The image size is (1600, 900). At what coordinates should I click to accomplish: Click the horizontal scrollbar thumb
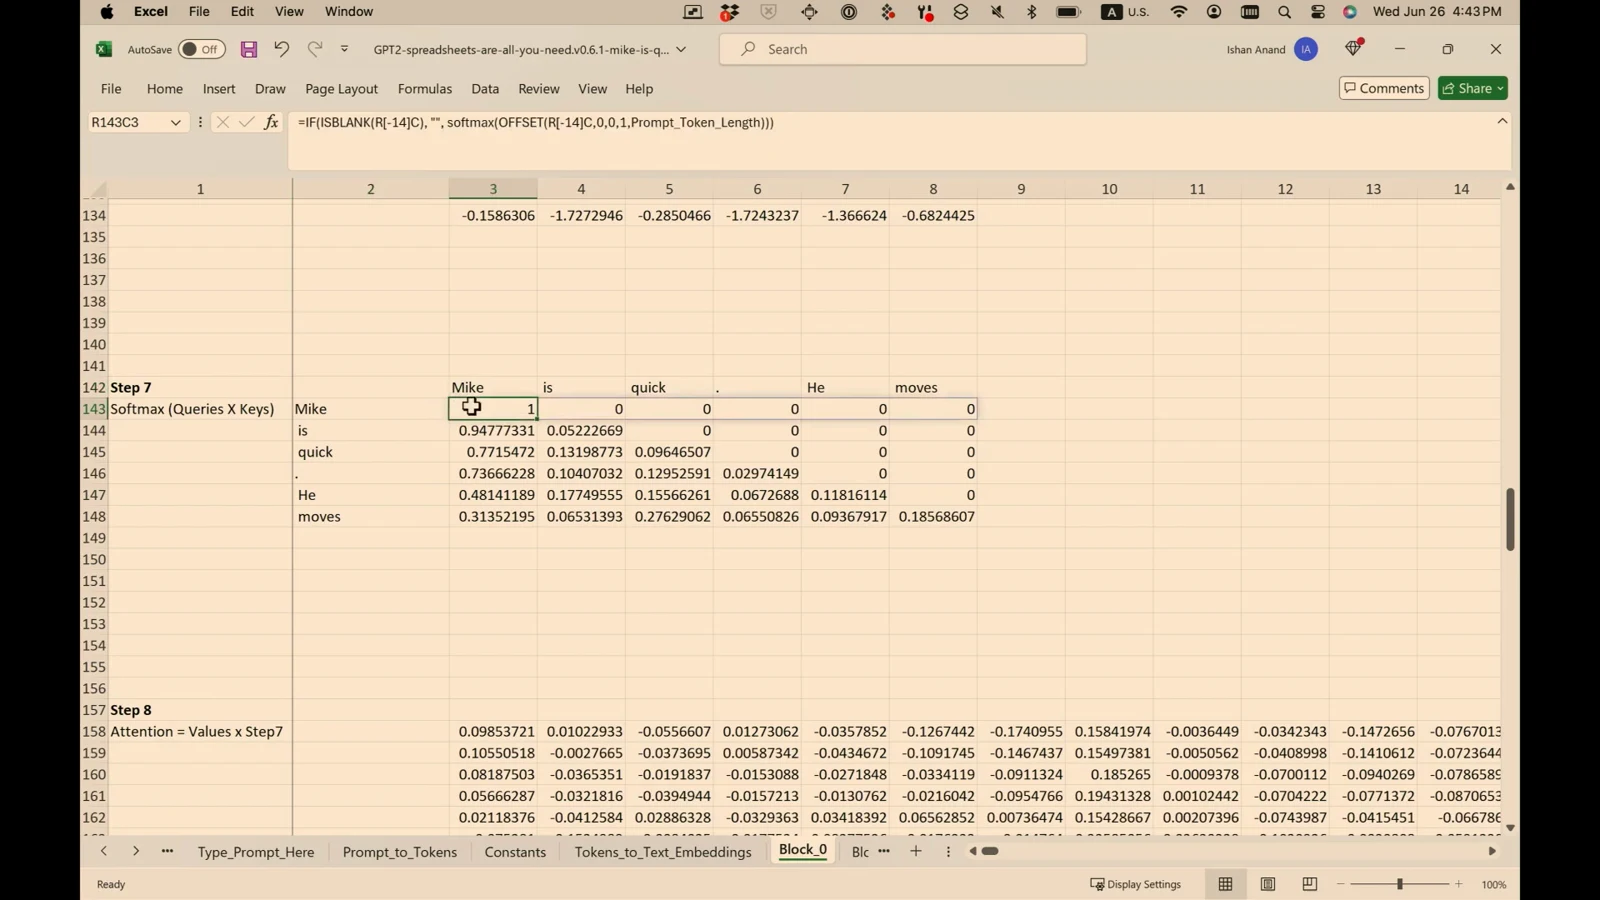[x=990, y=852]
